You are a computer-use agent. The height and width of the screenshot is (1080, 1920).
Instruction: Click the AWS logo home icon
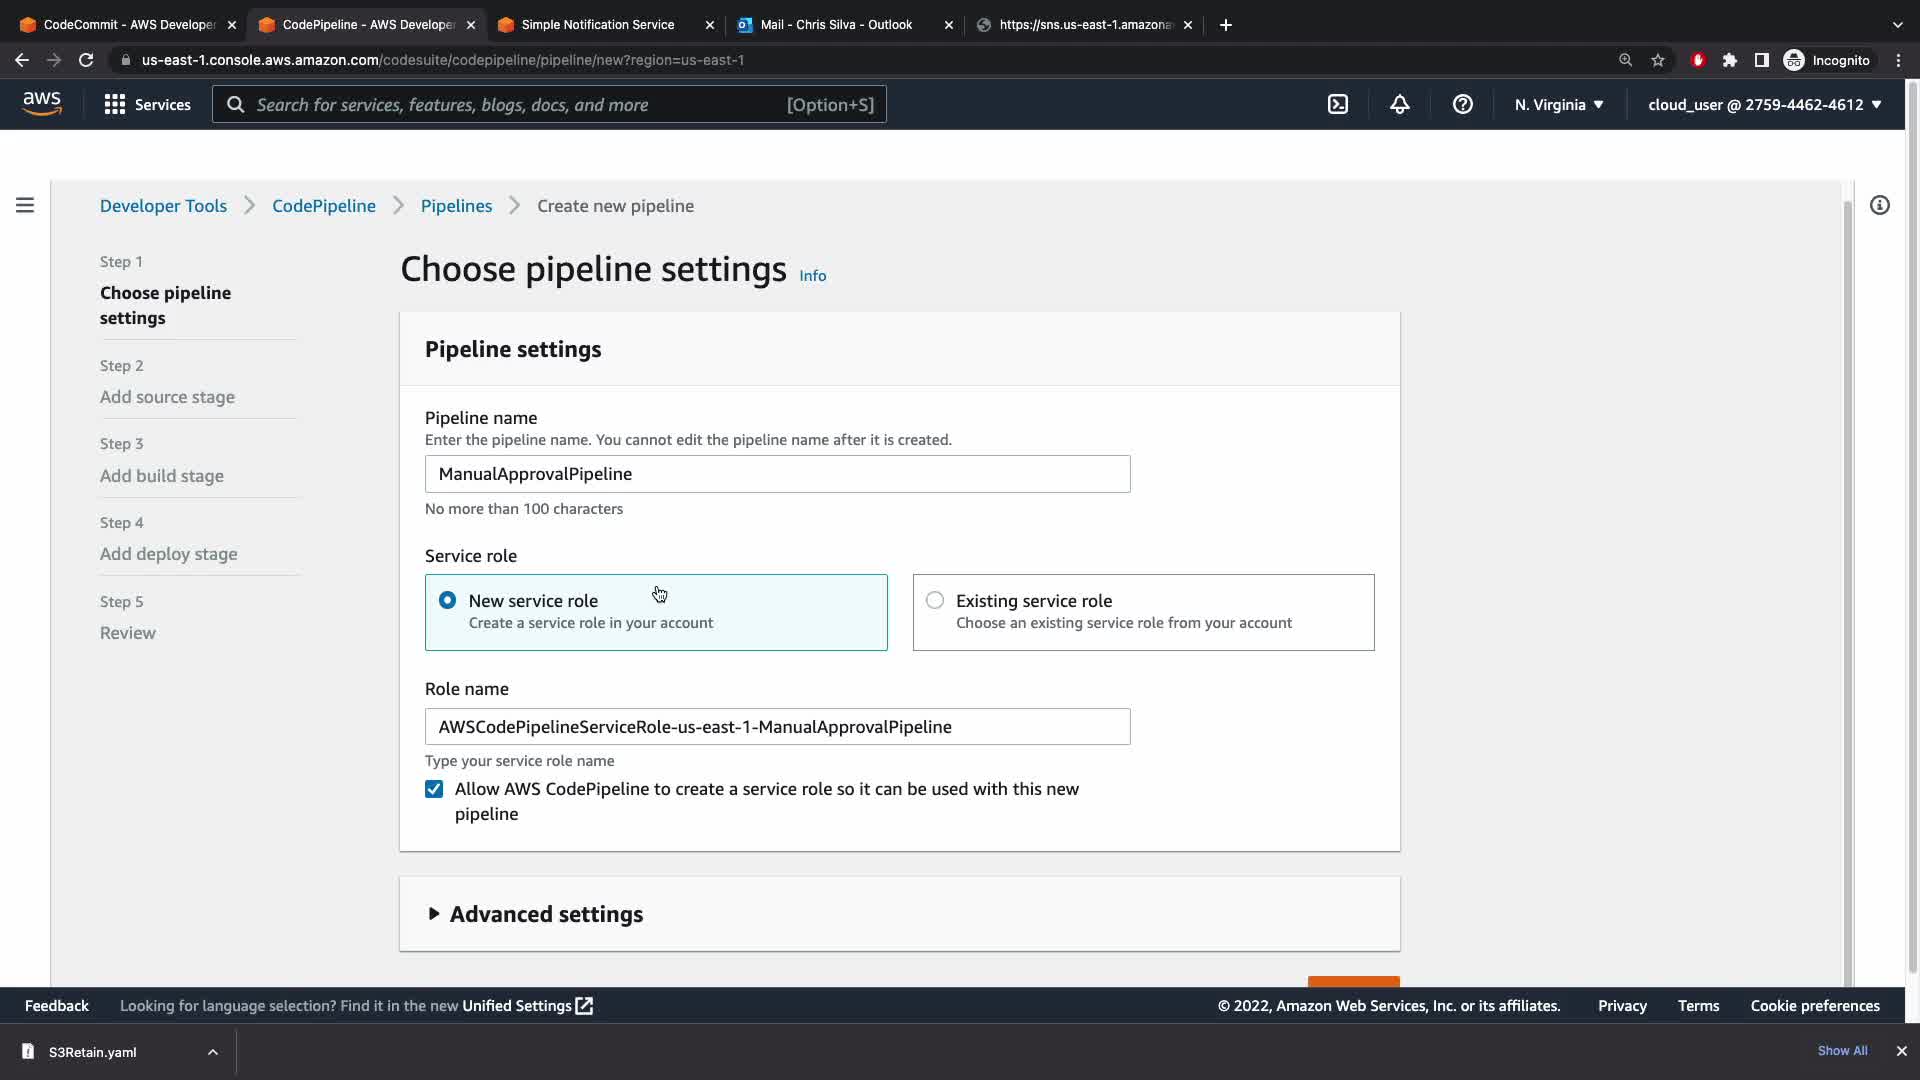tap(42, 103)
